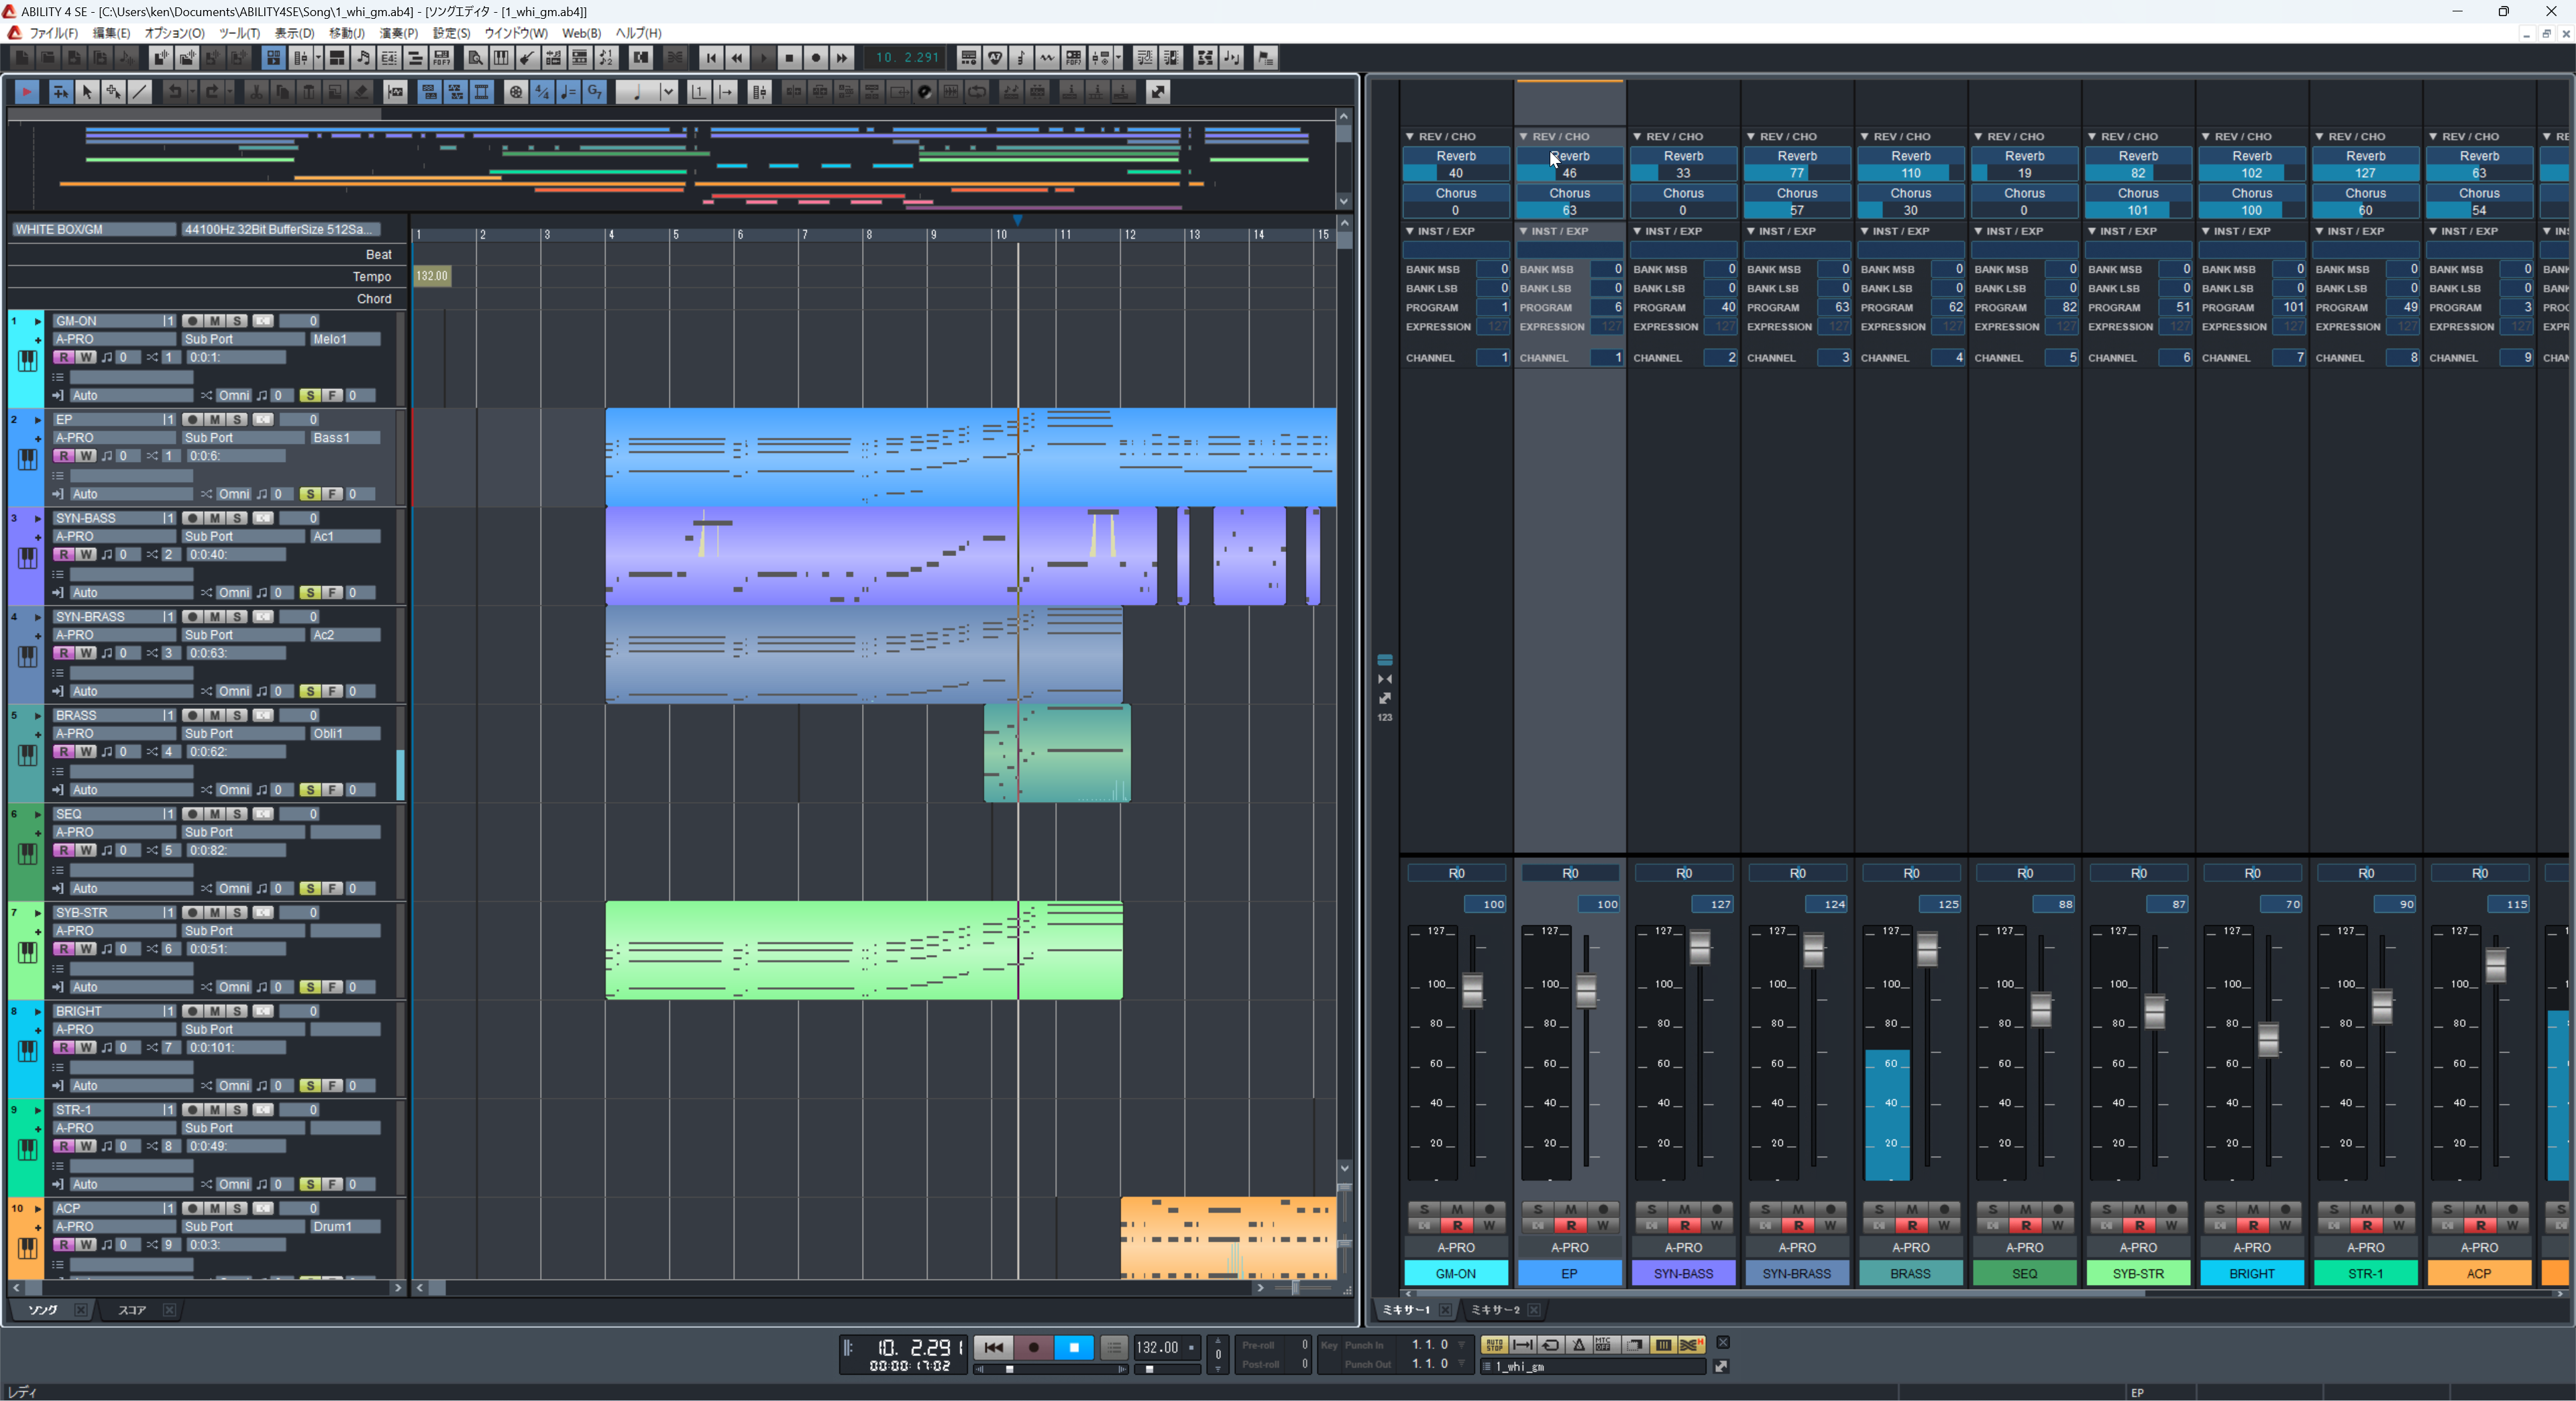Screen dimensions: 2576x1401
Task: Click the ACP mixer channel label
Action: click(x=2479, y=1273)
